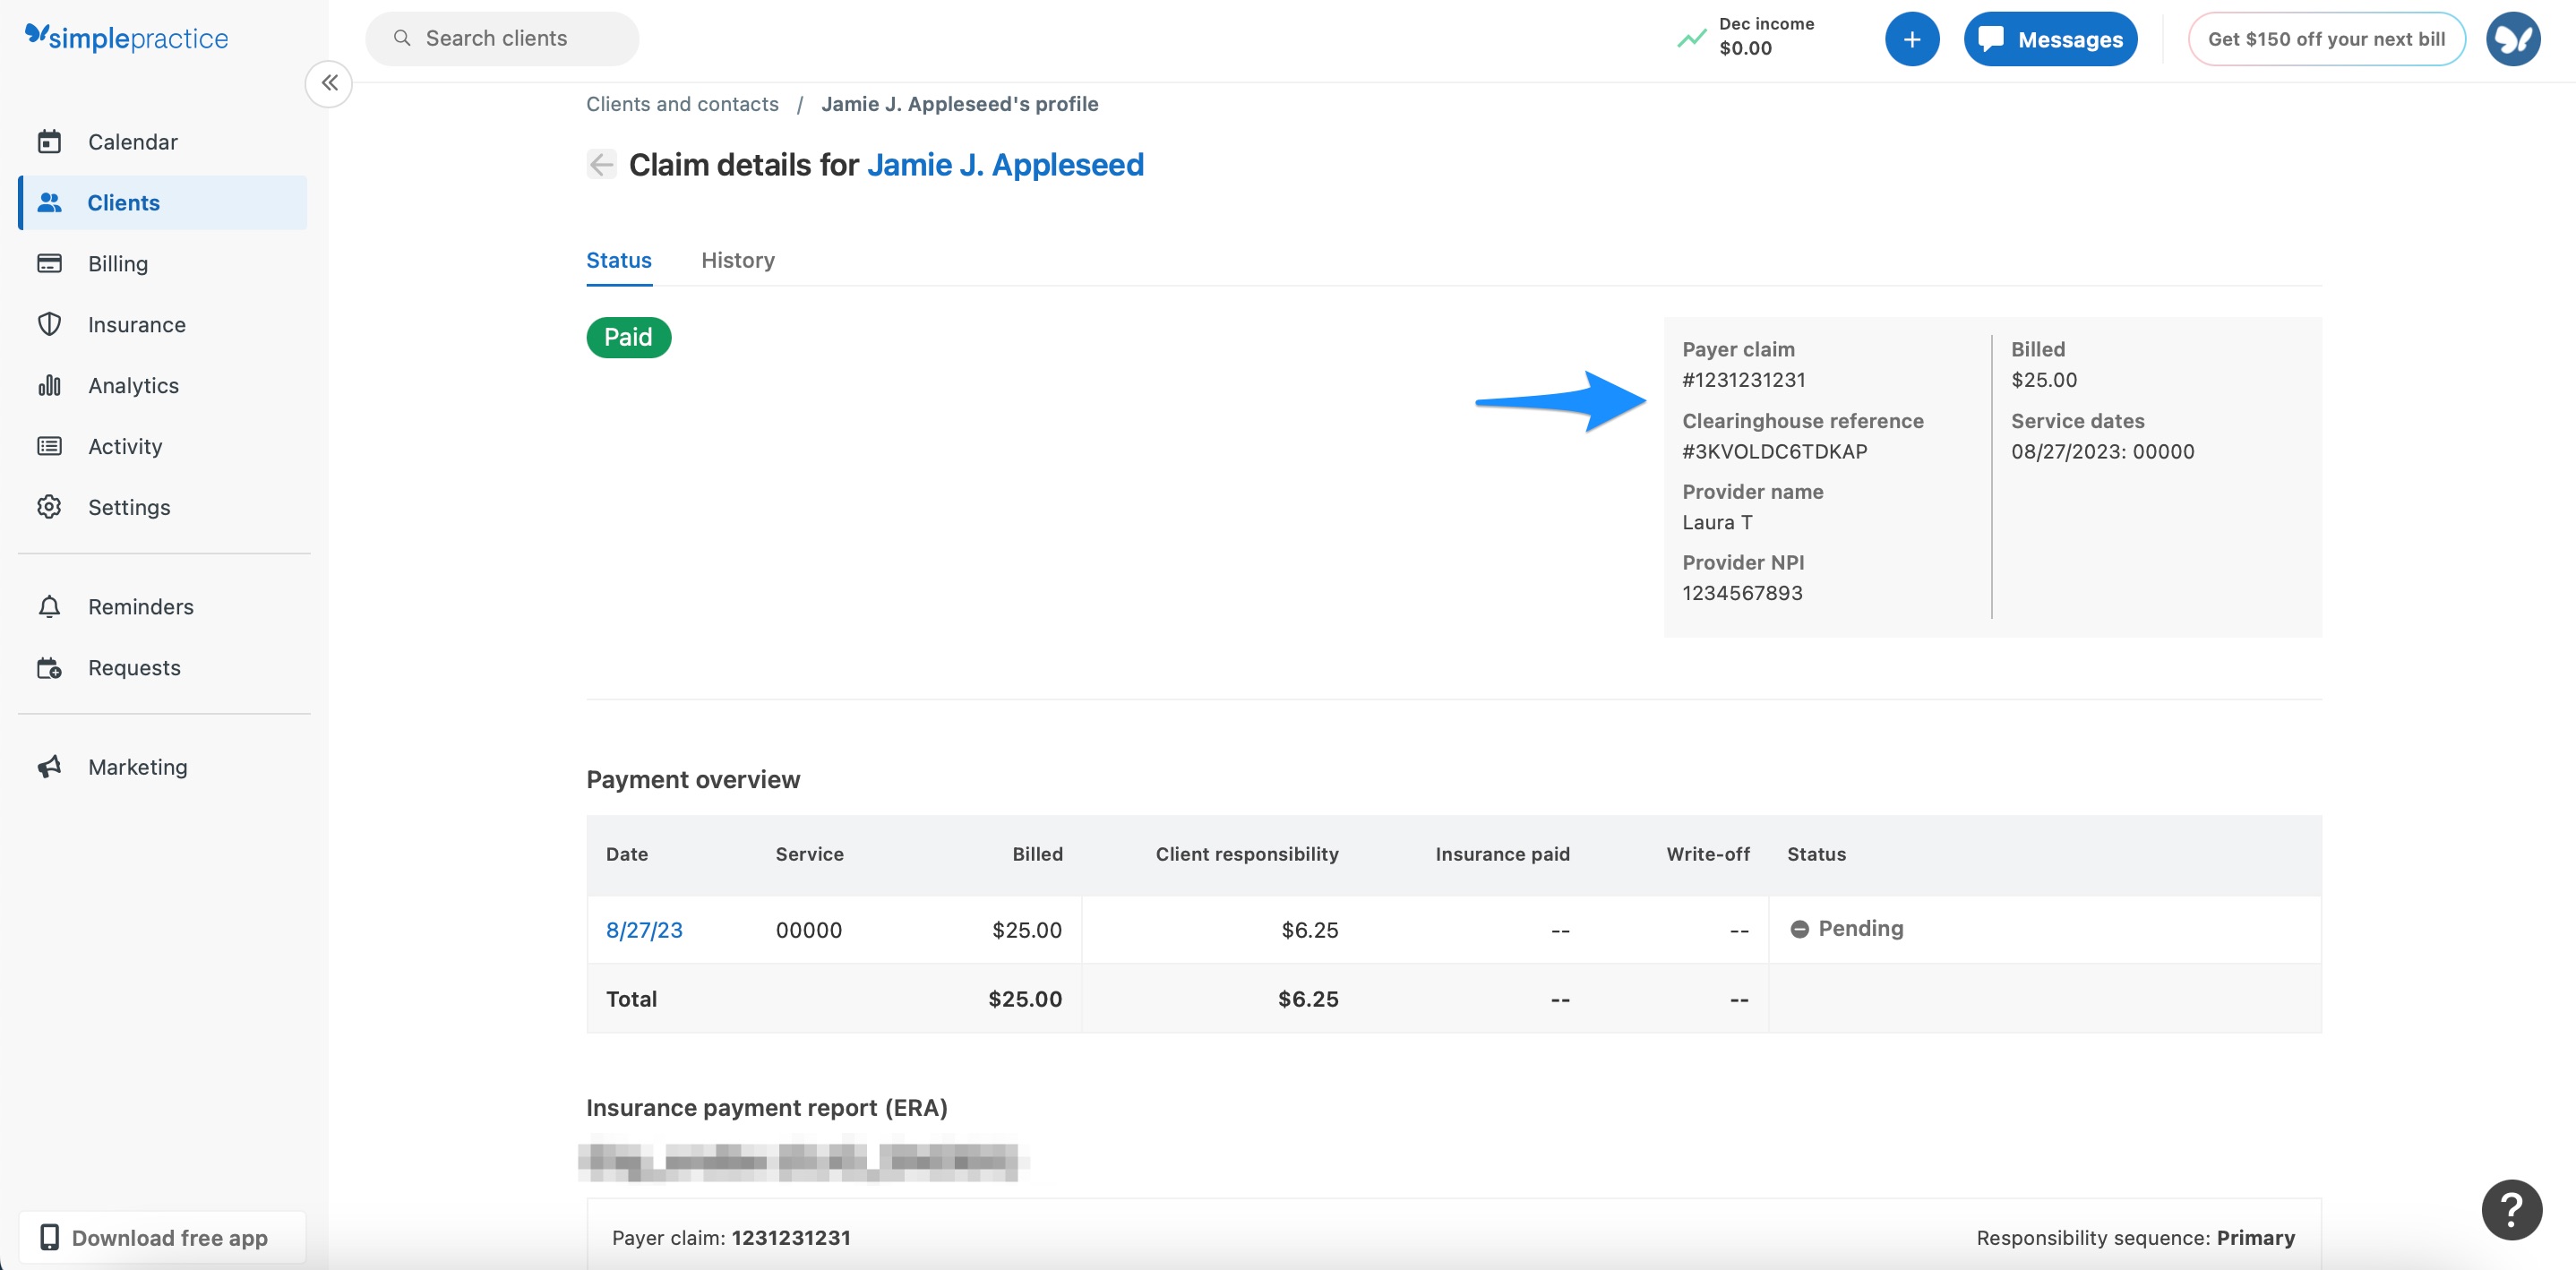
Task: Open Analytics from the sidebar
Action: [x=163, y=386]
